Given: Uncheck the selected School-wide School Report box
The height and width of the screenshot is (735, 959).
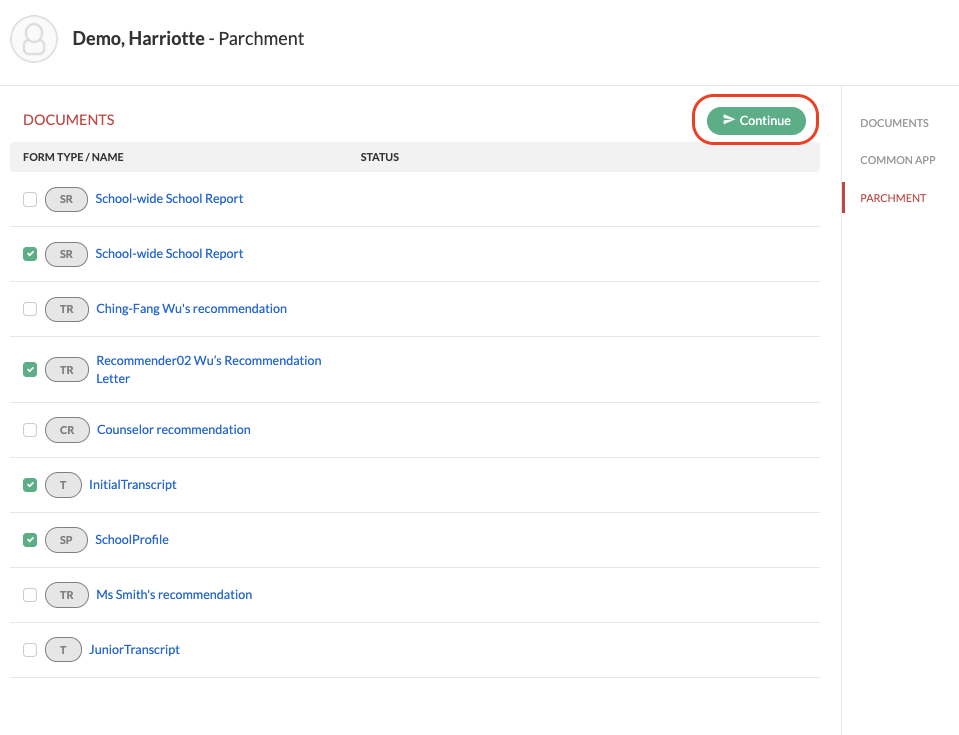Looking at the screenshot, I should pyautogui.click(x=30, y=254).
